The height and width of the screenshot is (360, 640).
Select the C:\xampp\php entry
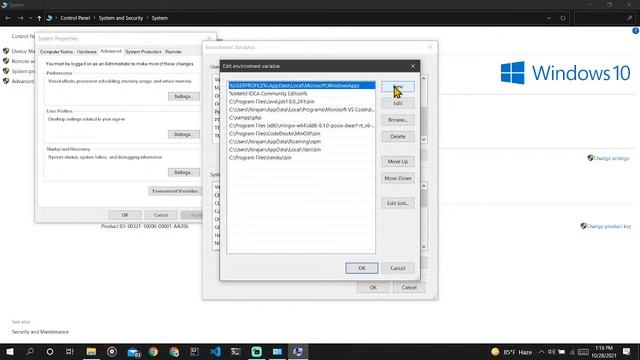click(x=302, y=118)
